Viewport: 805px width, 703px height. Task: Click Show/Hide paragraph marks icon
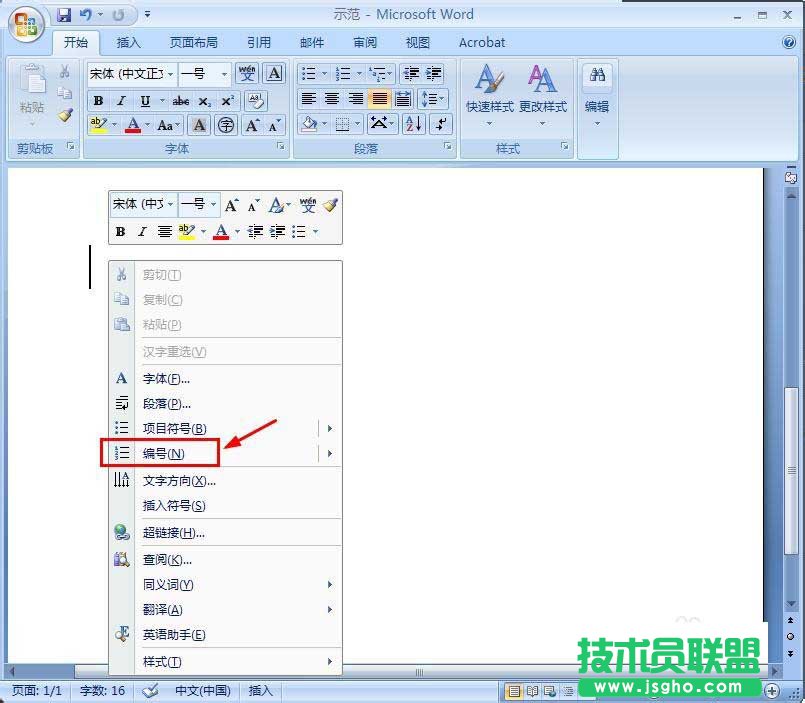[x=441, y=124]
